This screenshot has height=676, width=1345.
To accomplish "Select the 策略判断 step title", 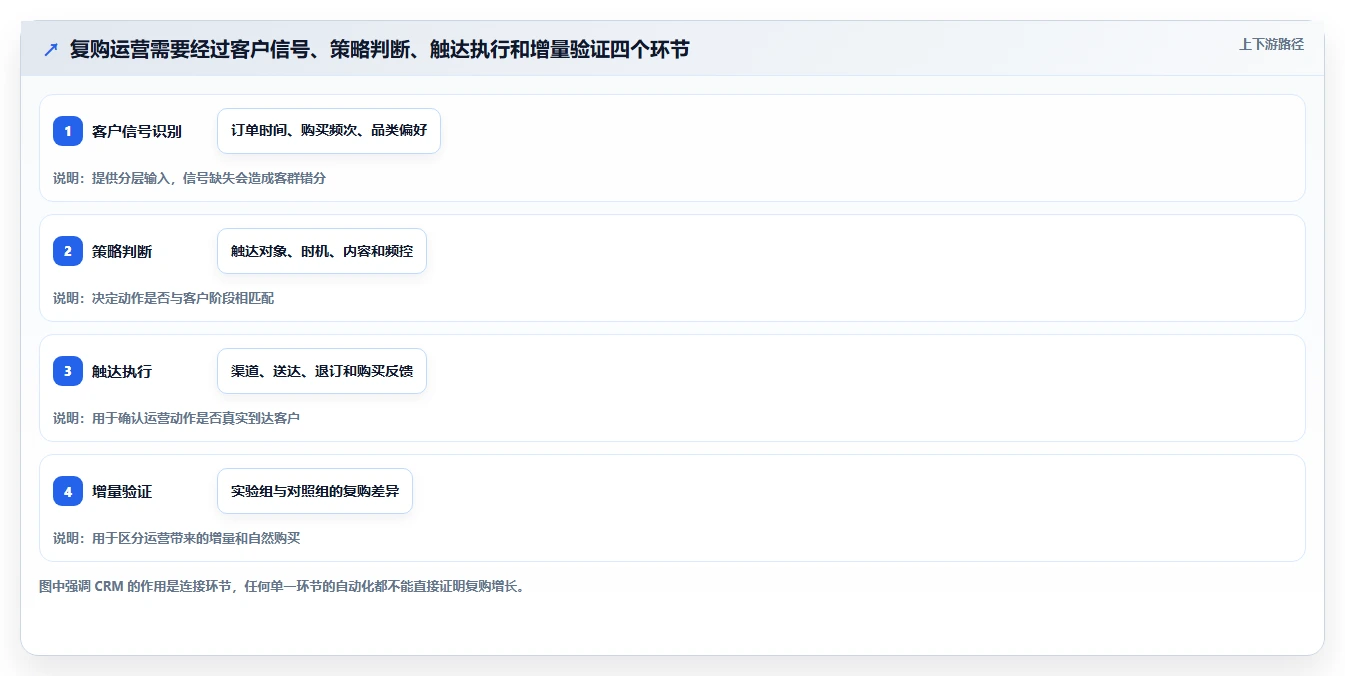I will click(122, 251).
